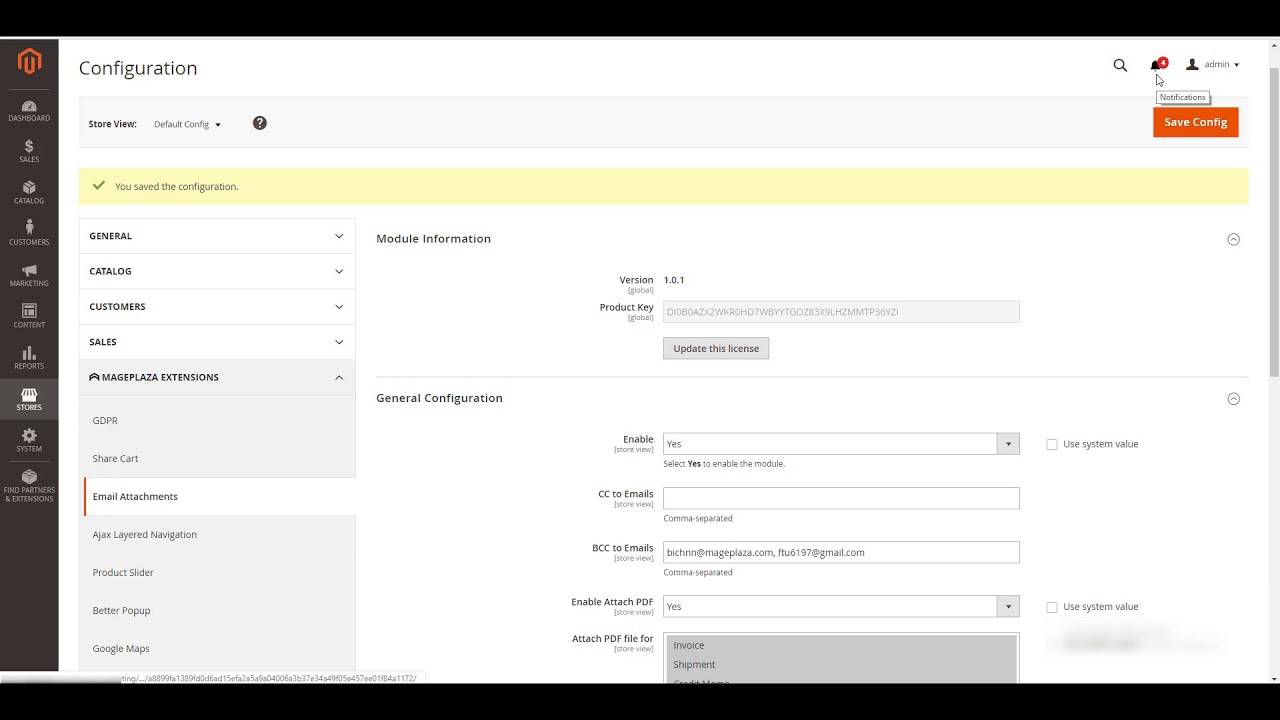Expand the Sales configuration section
1280x720 pixels.
pos(217,342)
